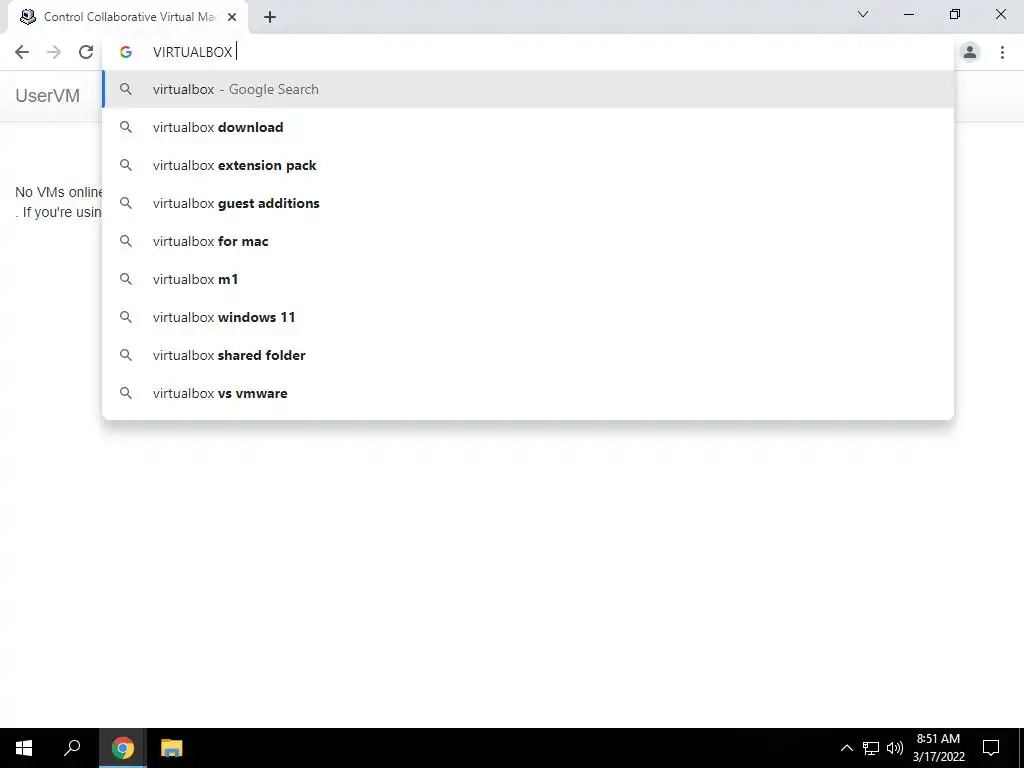1024x768 pixels.
Task: Choose 'virtualbox vs vmware' suggestion
Action: tap(528, 393)
